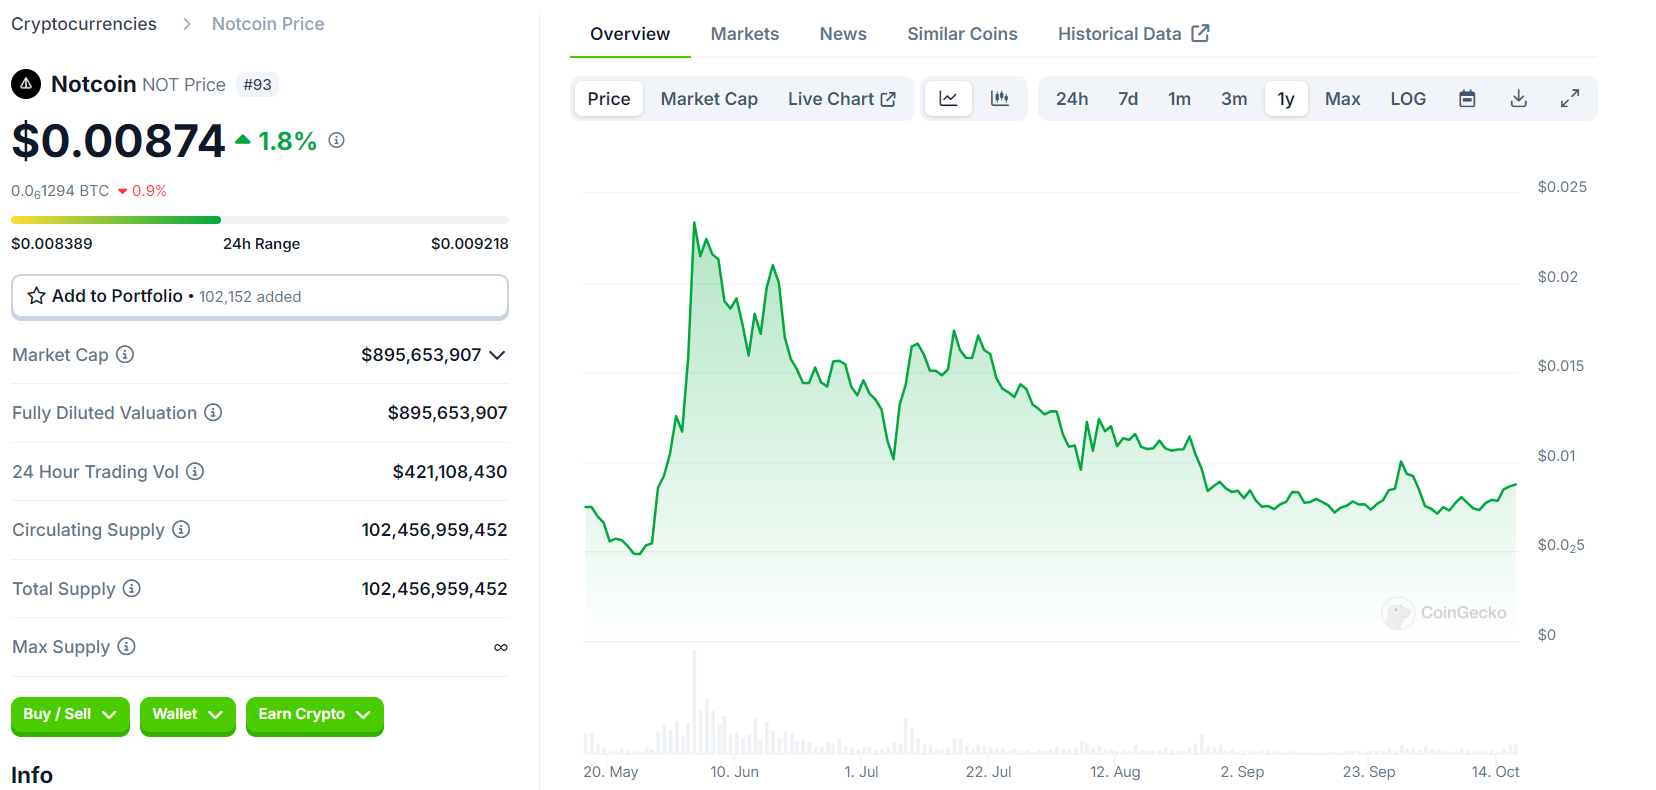The height and width of the screenshot is (790, 1656).
Task: Click the Max Supply infinity value
Action: (x=501, y=648)
